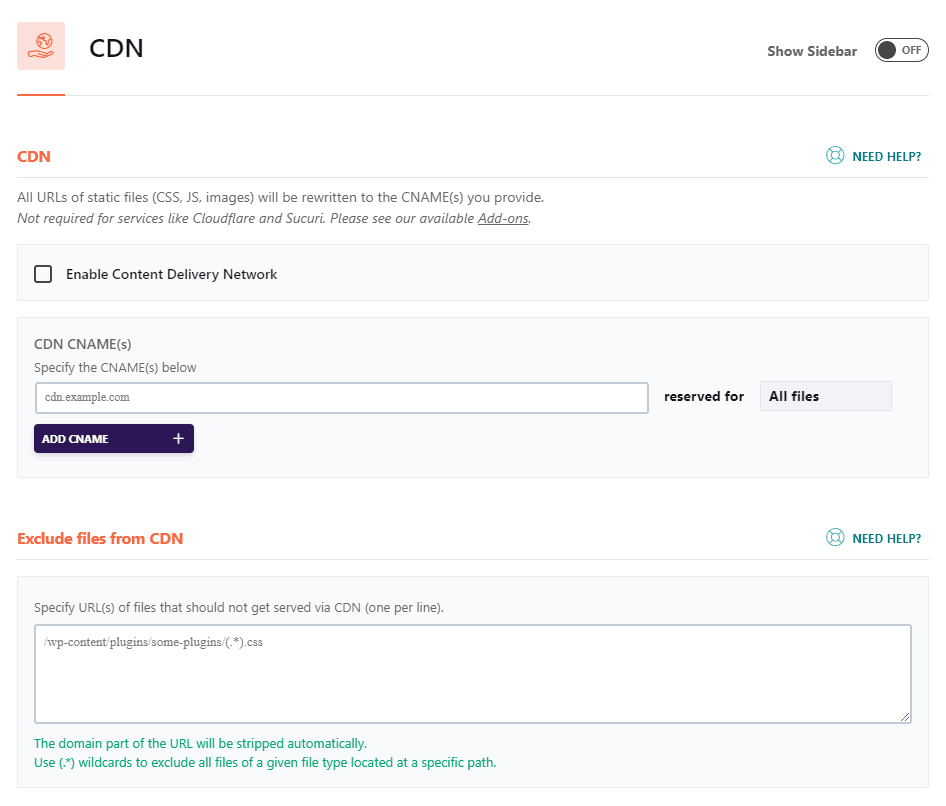
Task: Click the CDN CNAME(s) field label
Action: (x=83, y=344)
